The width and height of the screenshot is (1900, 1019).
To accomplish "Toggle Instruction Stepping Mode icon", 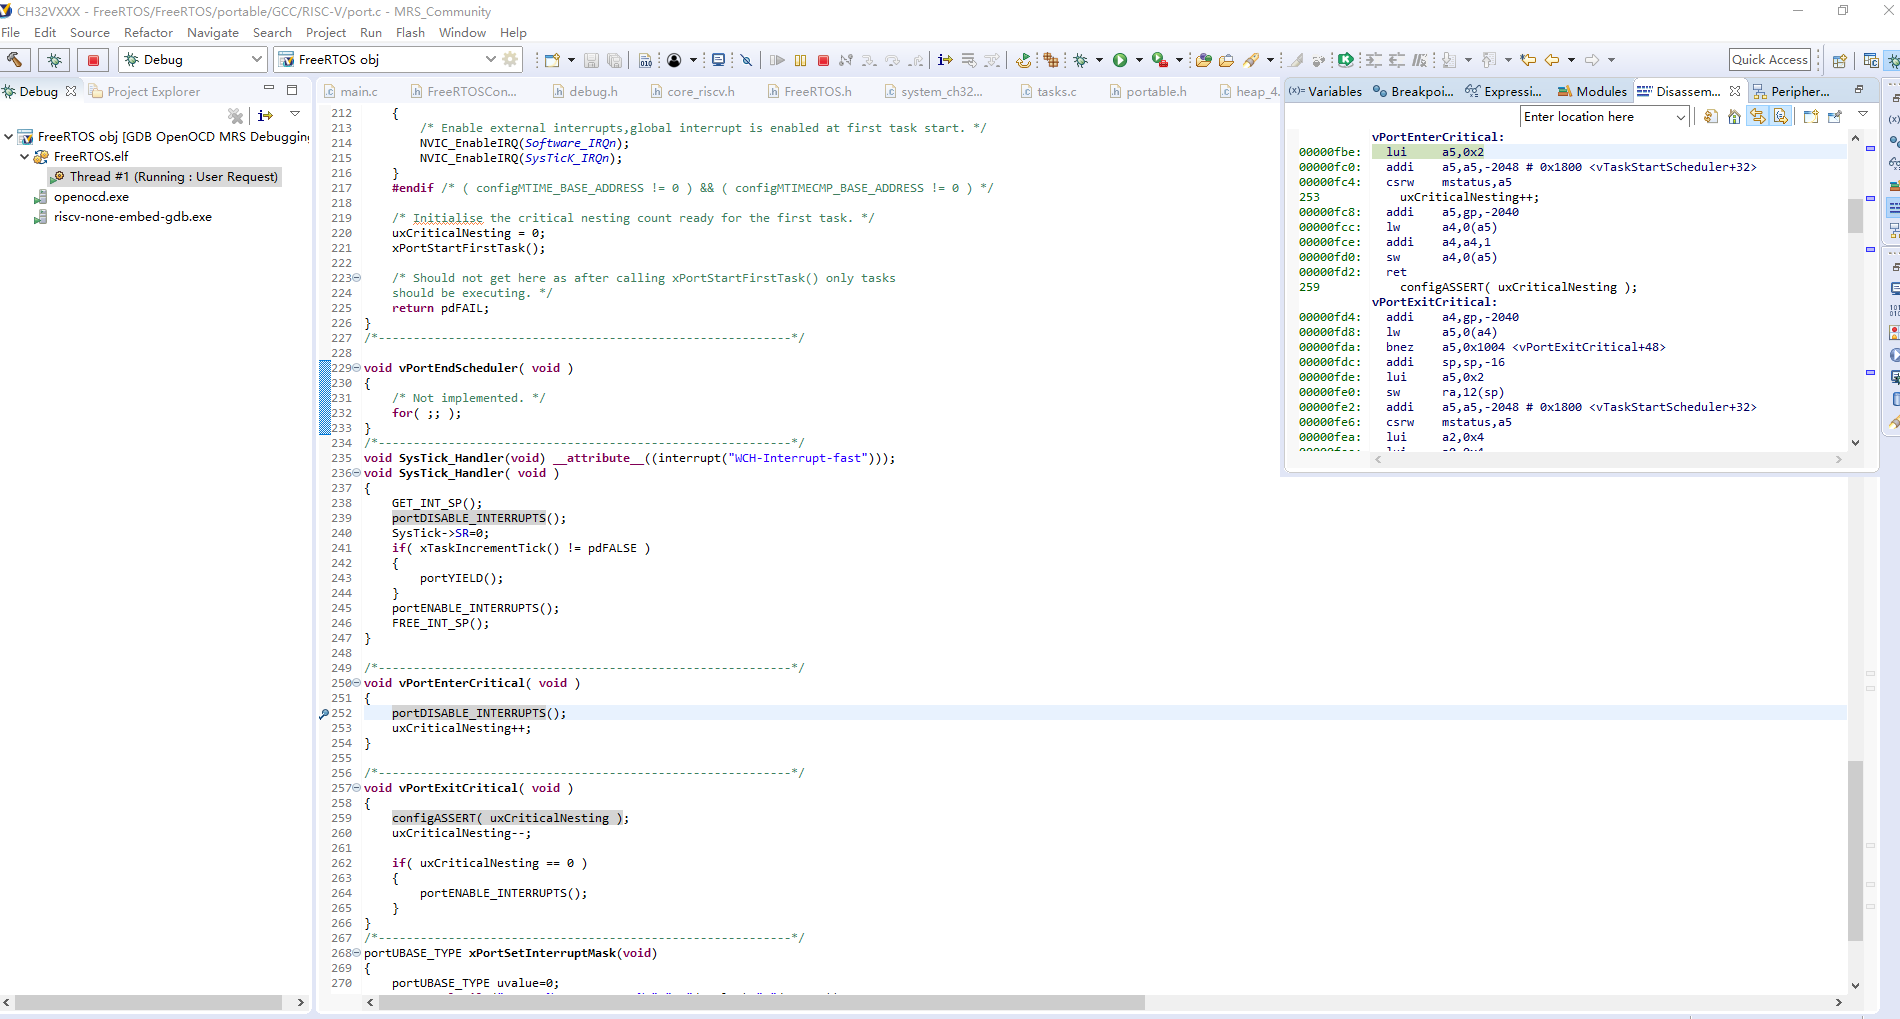I will point(945,60).
